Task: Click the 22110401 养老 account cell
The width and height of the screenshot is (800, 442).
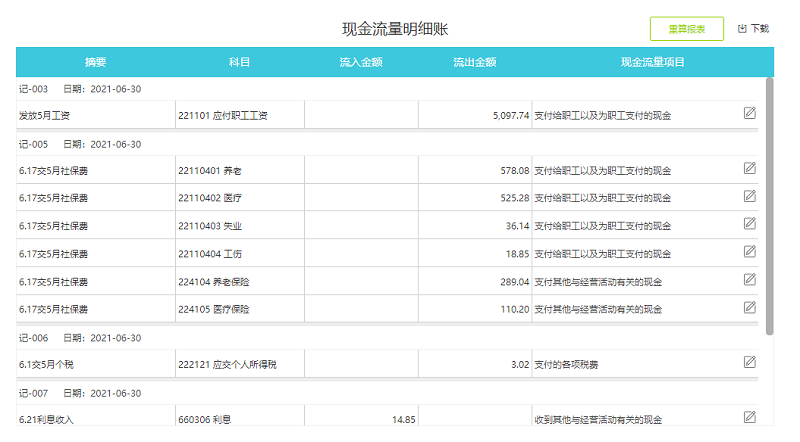Action: [240, 170]
